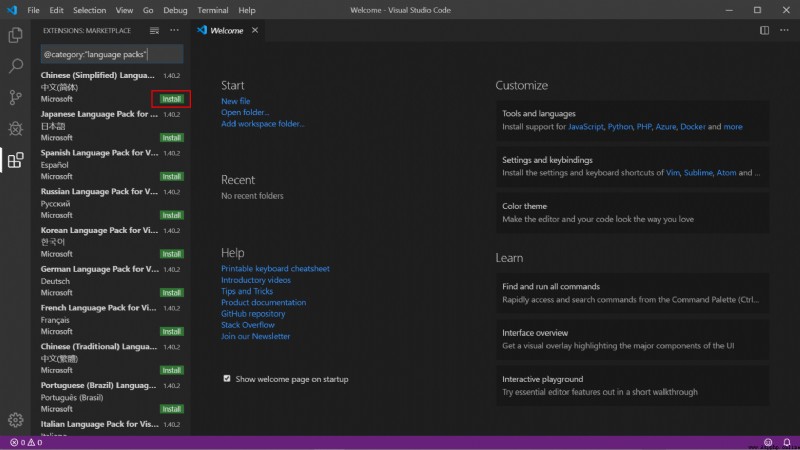Click the Azure support link
Screen dimensions: 800x450
click(666, 127)
